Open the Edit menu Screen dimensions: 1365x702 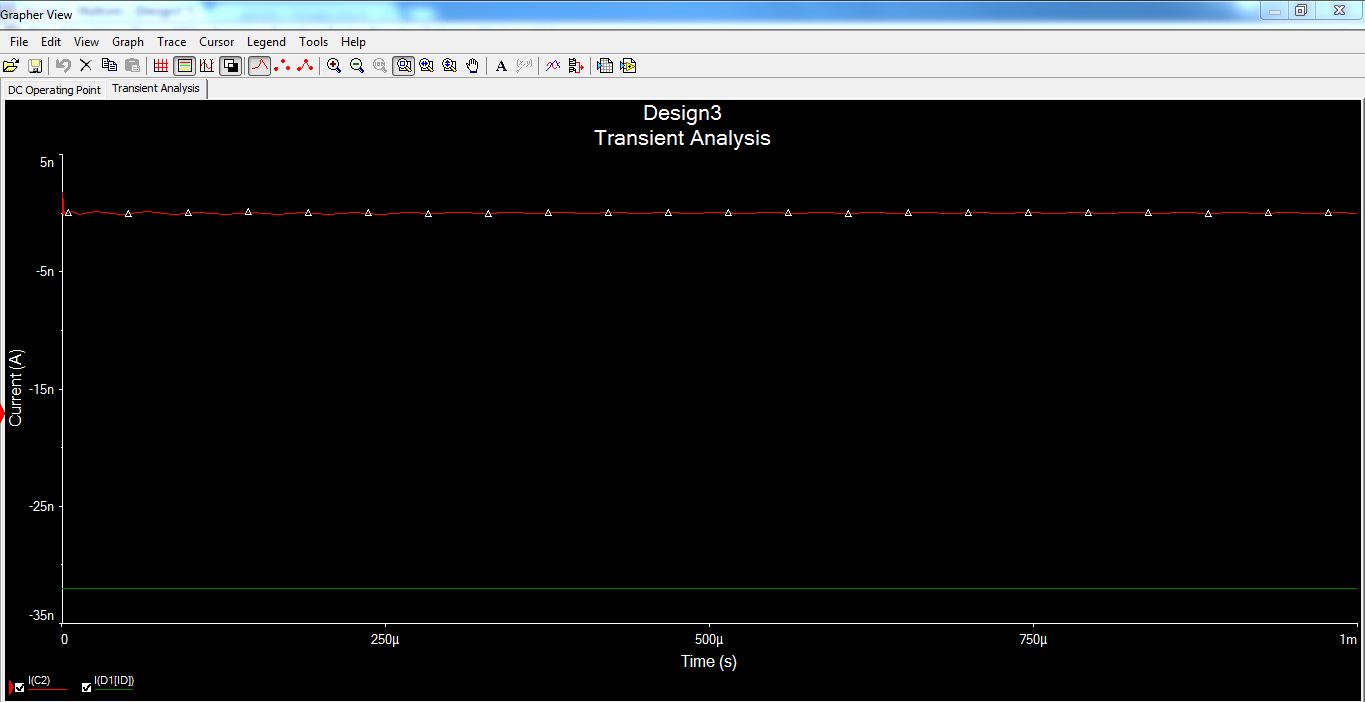[x=51, y=42]
